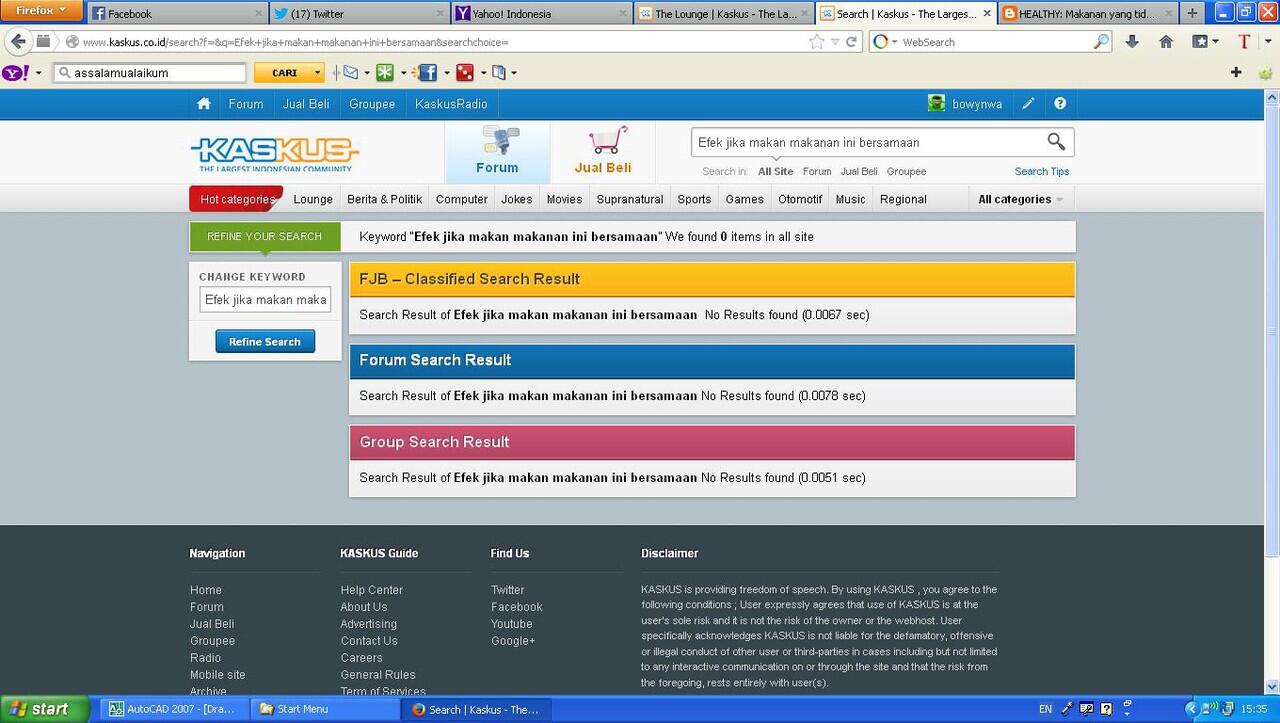Select Jual Beli search scope
Image resolution: width=1280 pixels, height=723 pixels.
point(859,172)
